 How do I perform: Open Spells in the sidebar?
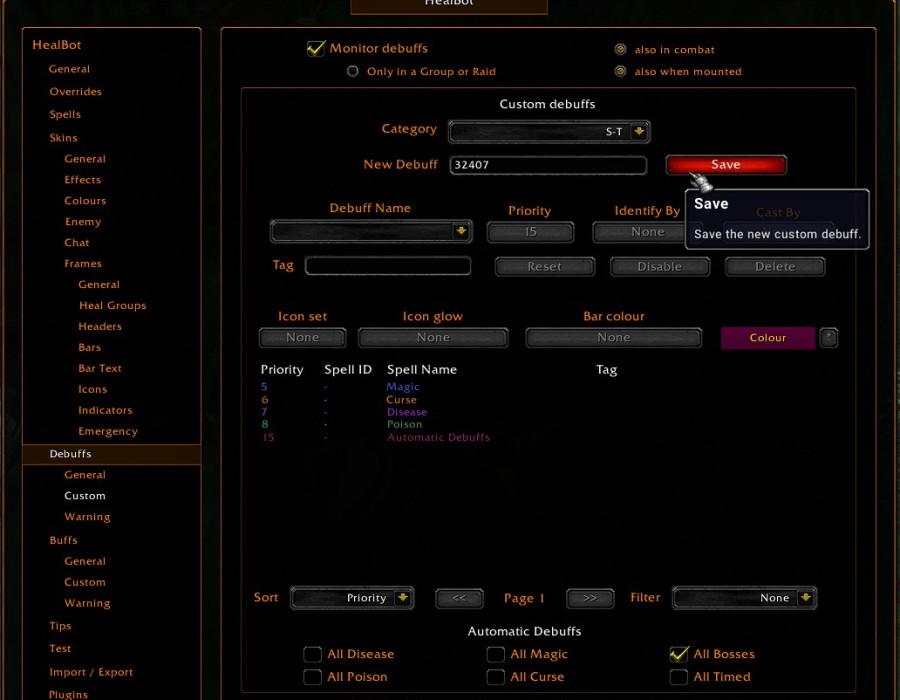pos(65,114)
